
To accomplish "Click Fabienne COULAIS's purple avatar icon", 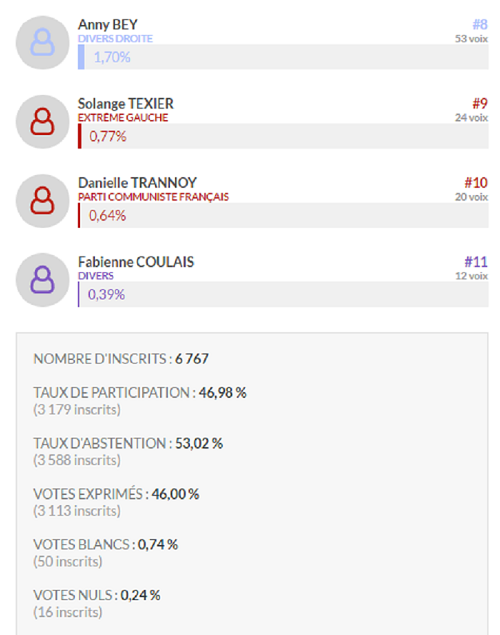I will pyautogui.click(x=43, y=280).
